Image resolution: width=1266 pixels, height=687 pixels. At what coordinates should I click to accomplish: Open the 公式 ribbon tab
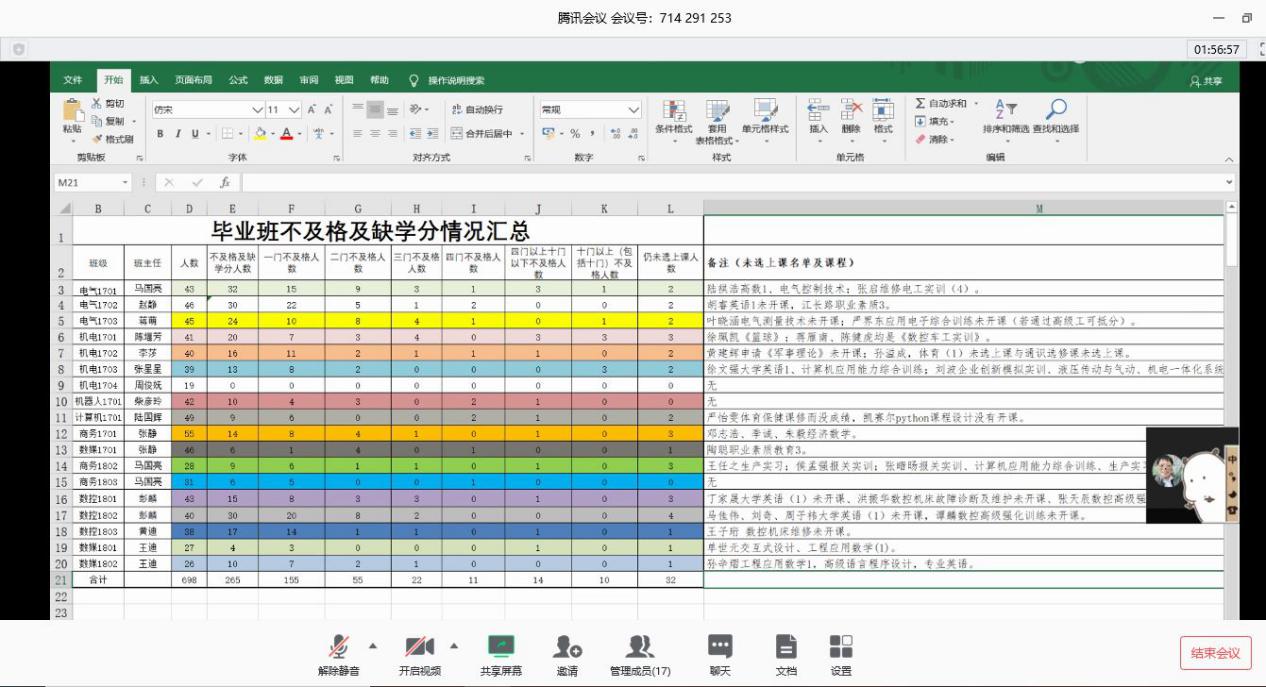[x=238, y=80]
